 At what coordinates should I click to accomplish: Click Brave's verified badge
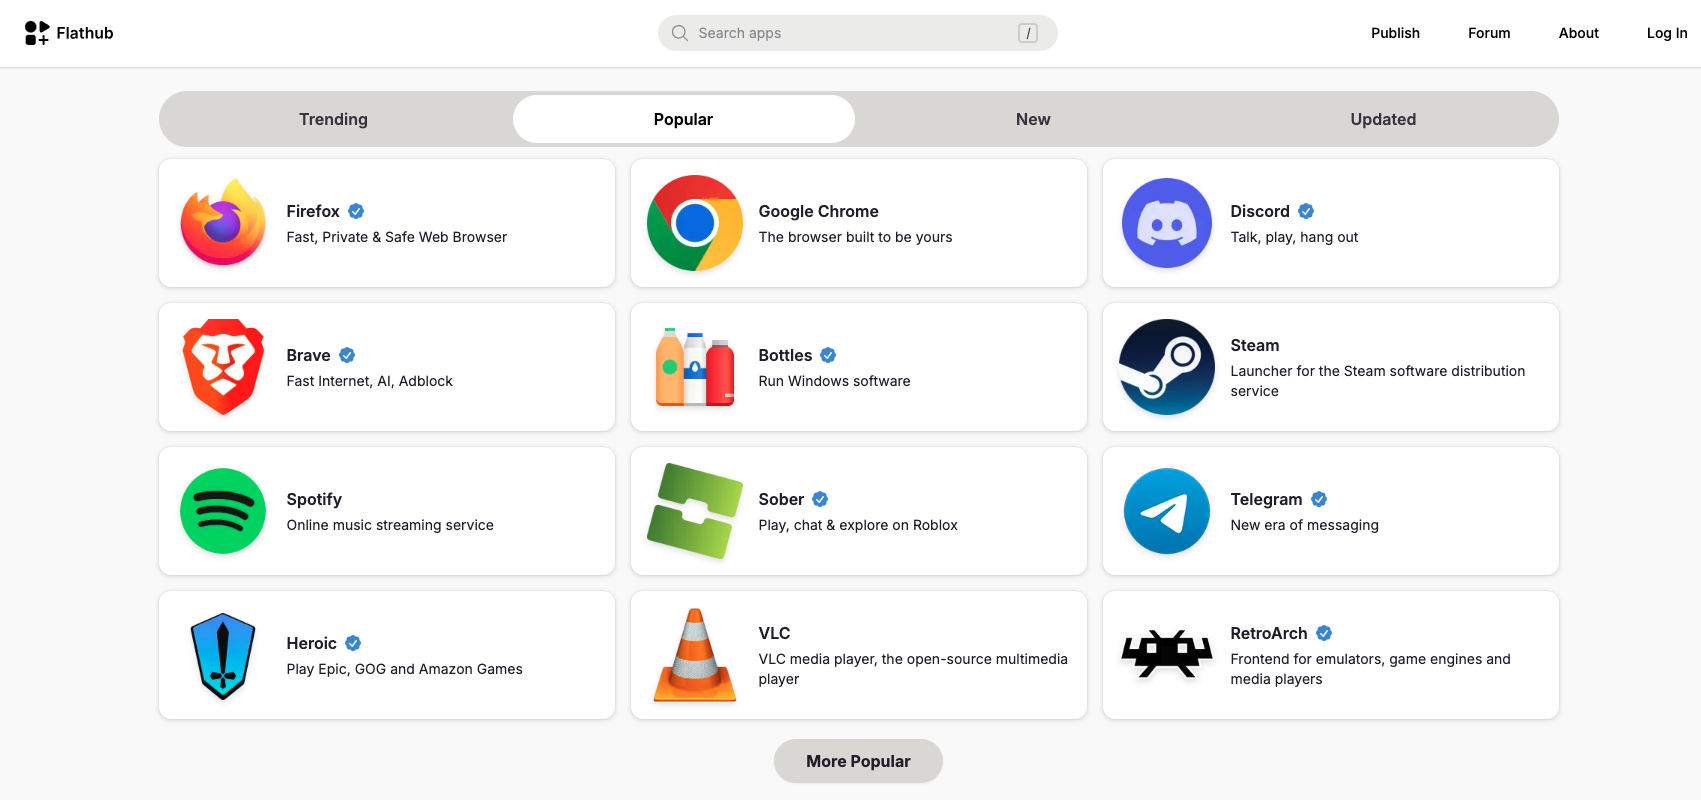coord(347,355)
